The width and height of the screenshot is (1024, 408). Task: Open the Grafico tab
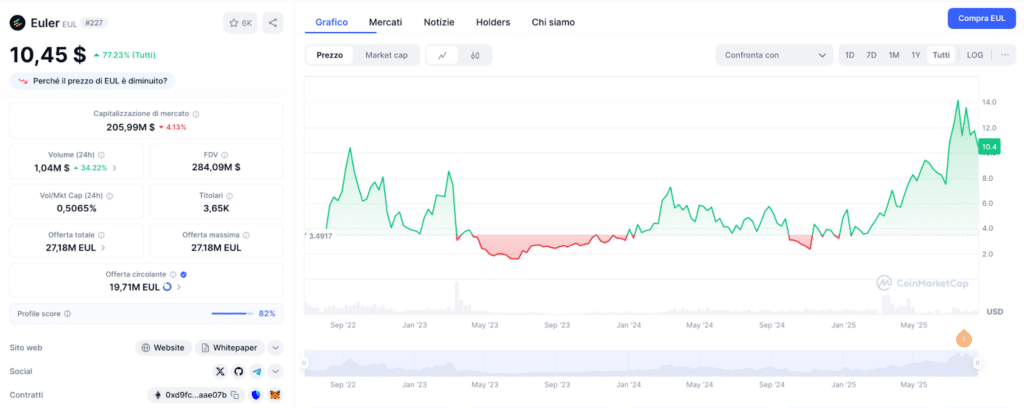coord(332,22)
